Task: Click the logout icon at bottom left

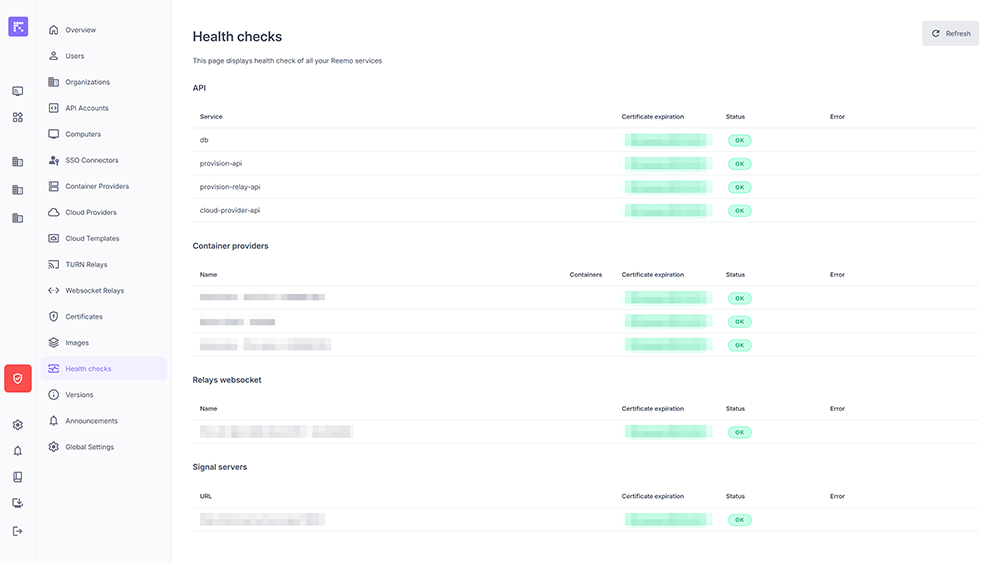Action: (18, 531)
